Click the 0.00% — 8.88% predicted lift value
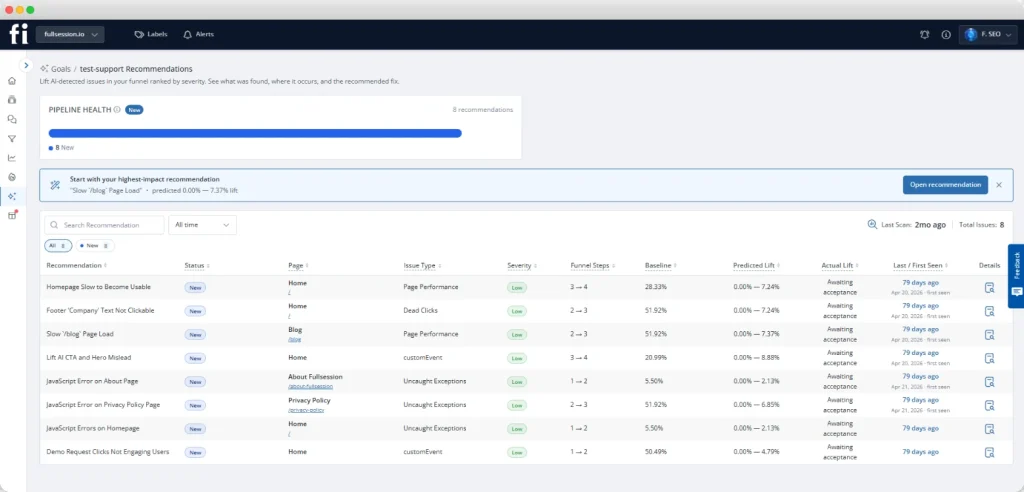 pos(756,358)
